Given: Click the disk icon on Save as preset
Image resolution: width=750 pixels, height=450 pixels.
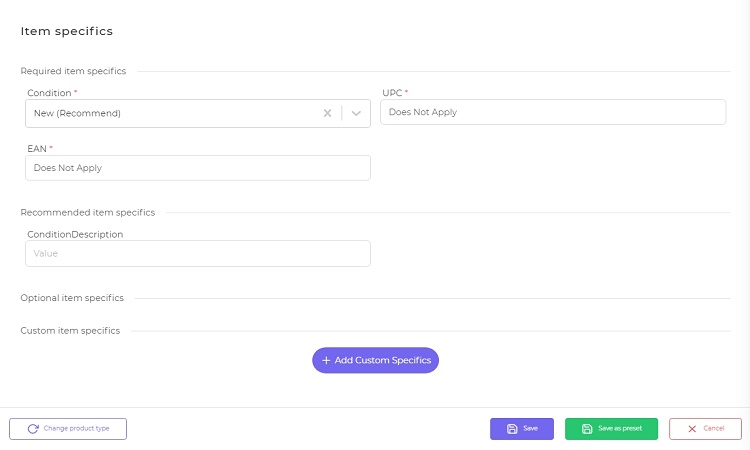Looking at the screenshot, I should 587,429.
